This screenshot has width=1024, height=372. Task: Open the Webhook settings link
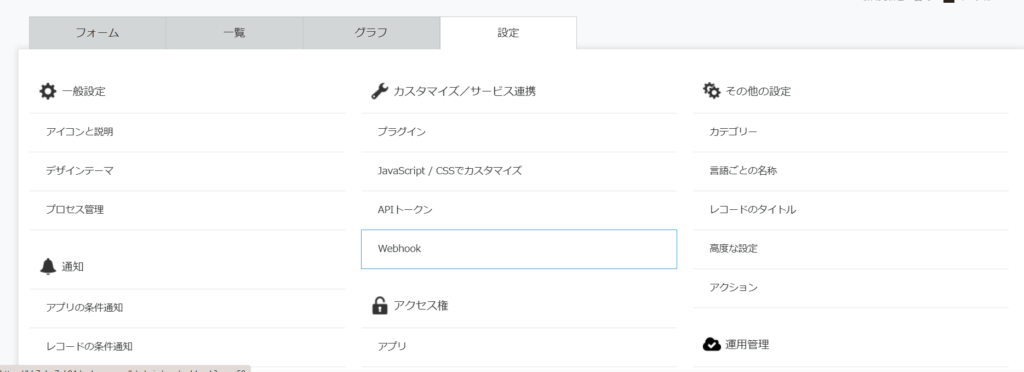click(x=519, y=249)
